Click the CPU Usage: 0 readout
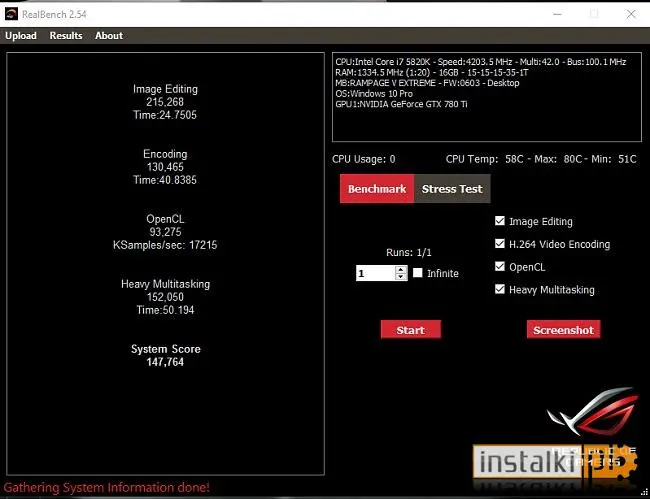Screen dimensions: 650x499 [364, 159]
